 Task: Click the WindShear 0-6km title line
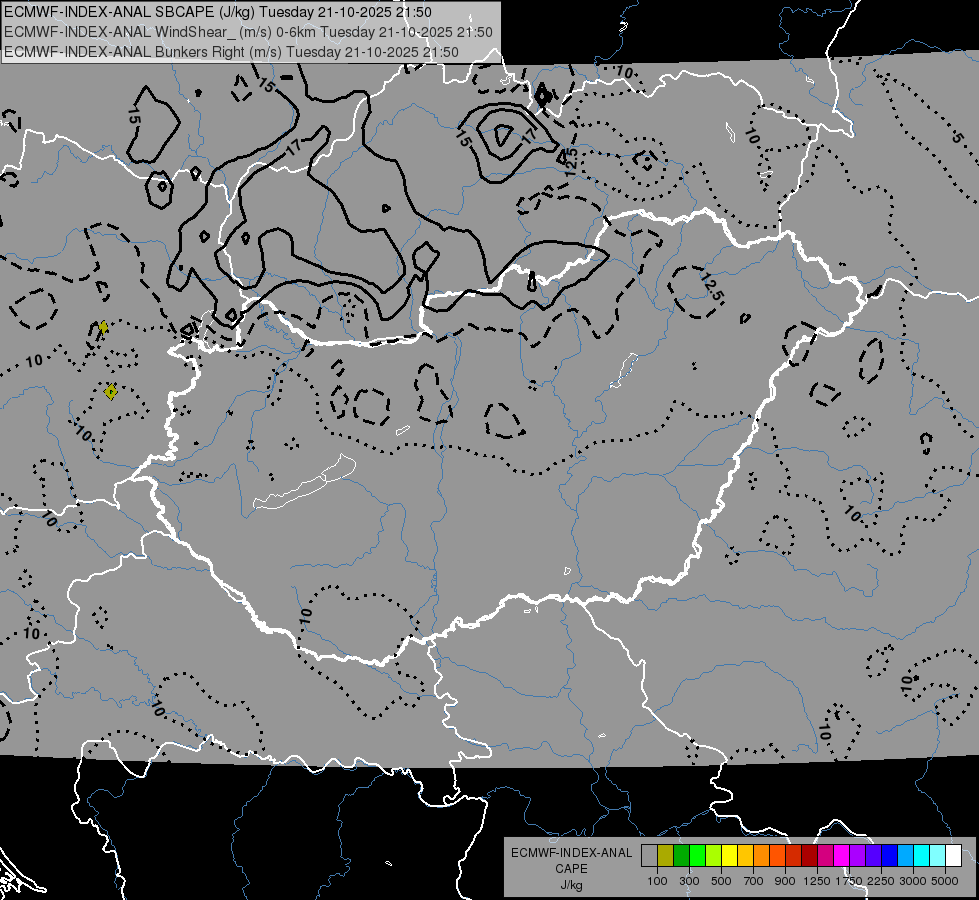[x=248, y=32]
